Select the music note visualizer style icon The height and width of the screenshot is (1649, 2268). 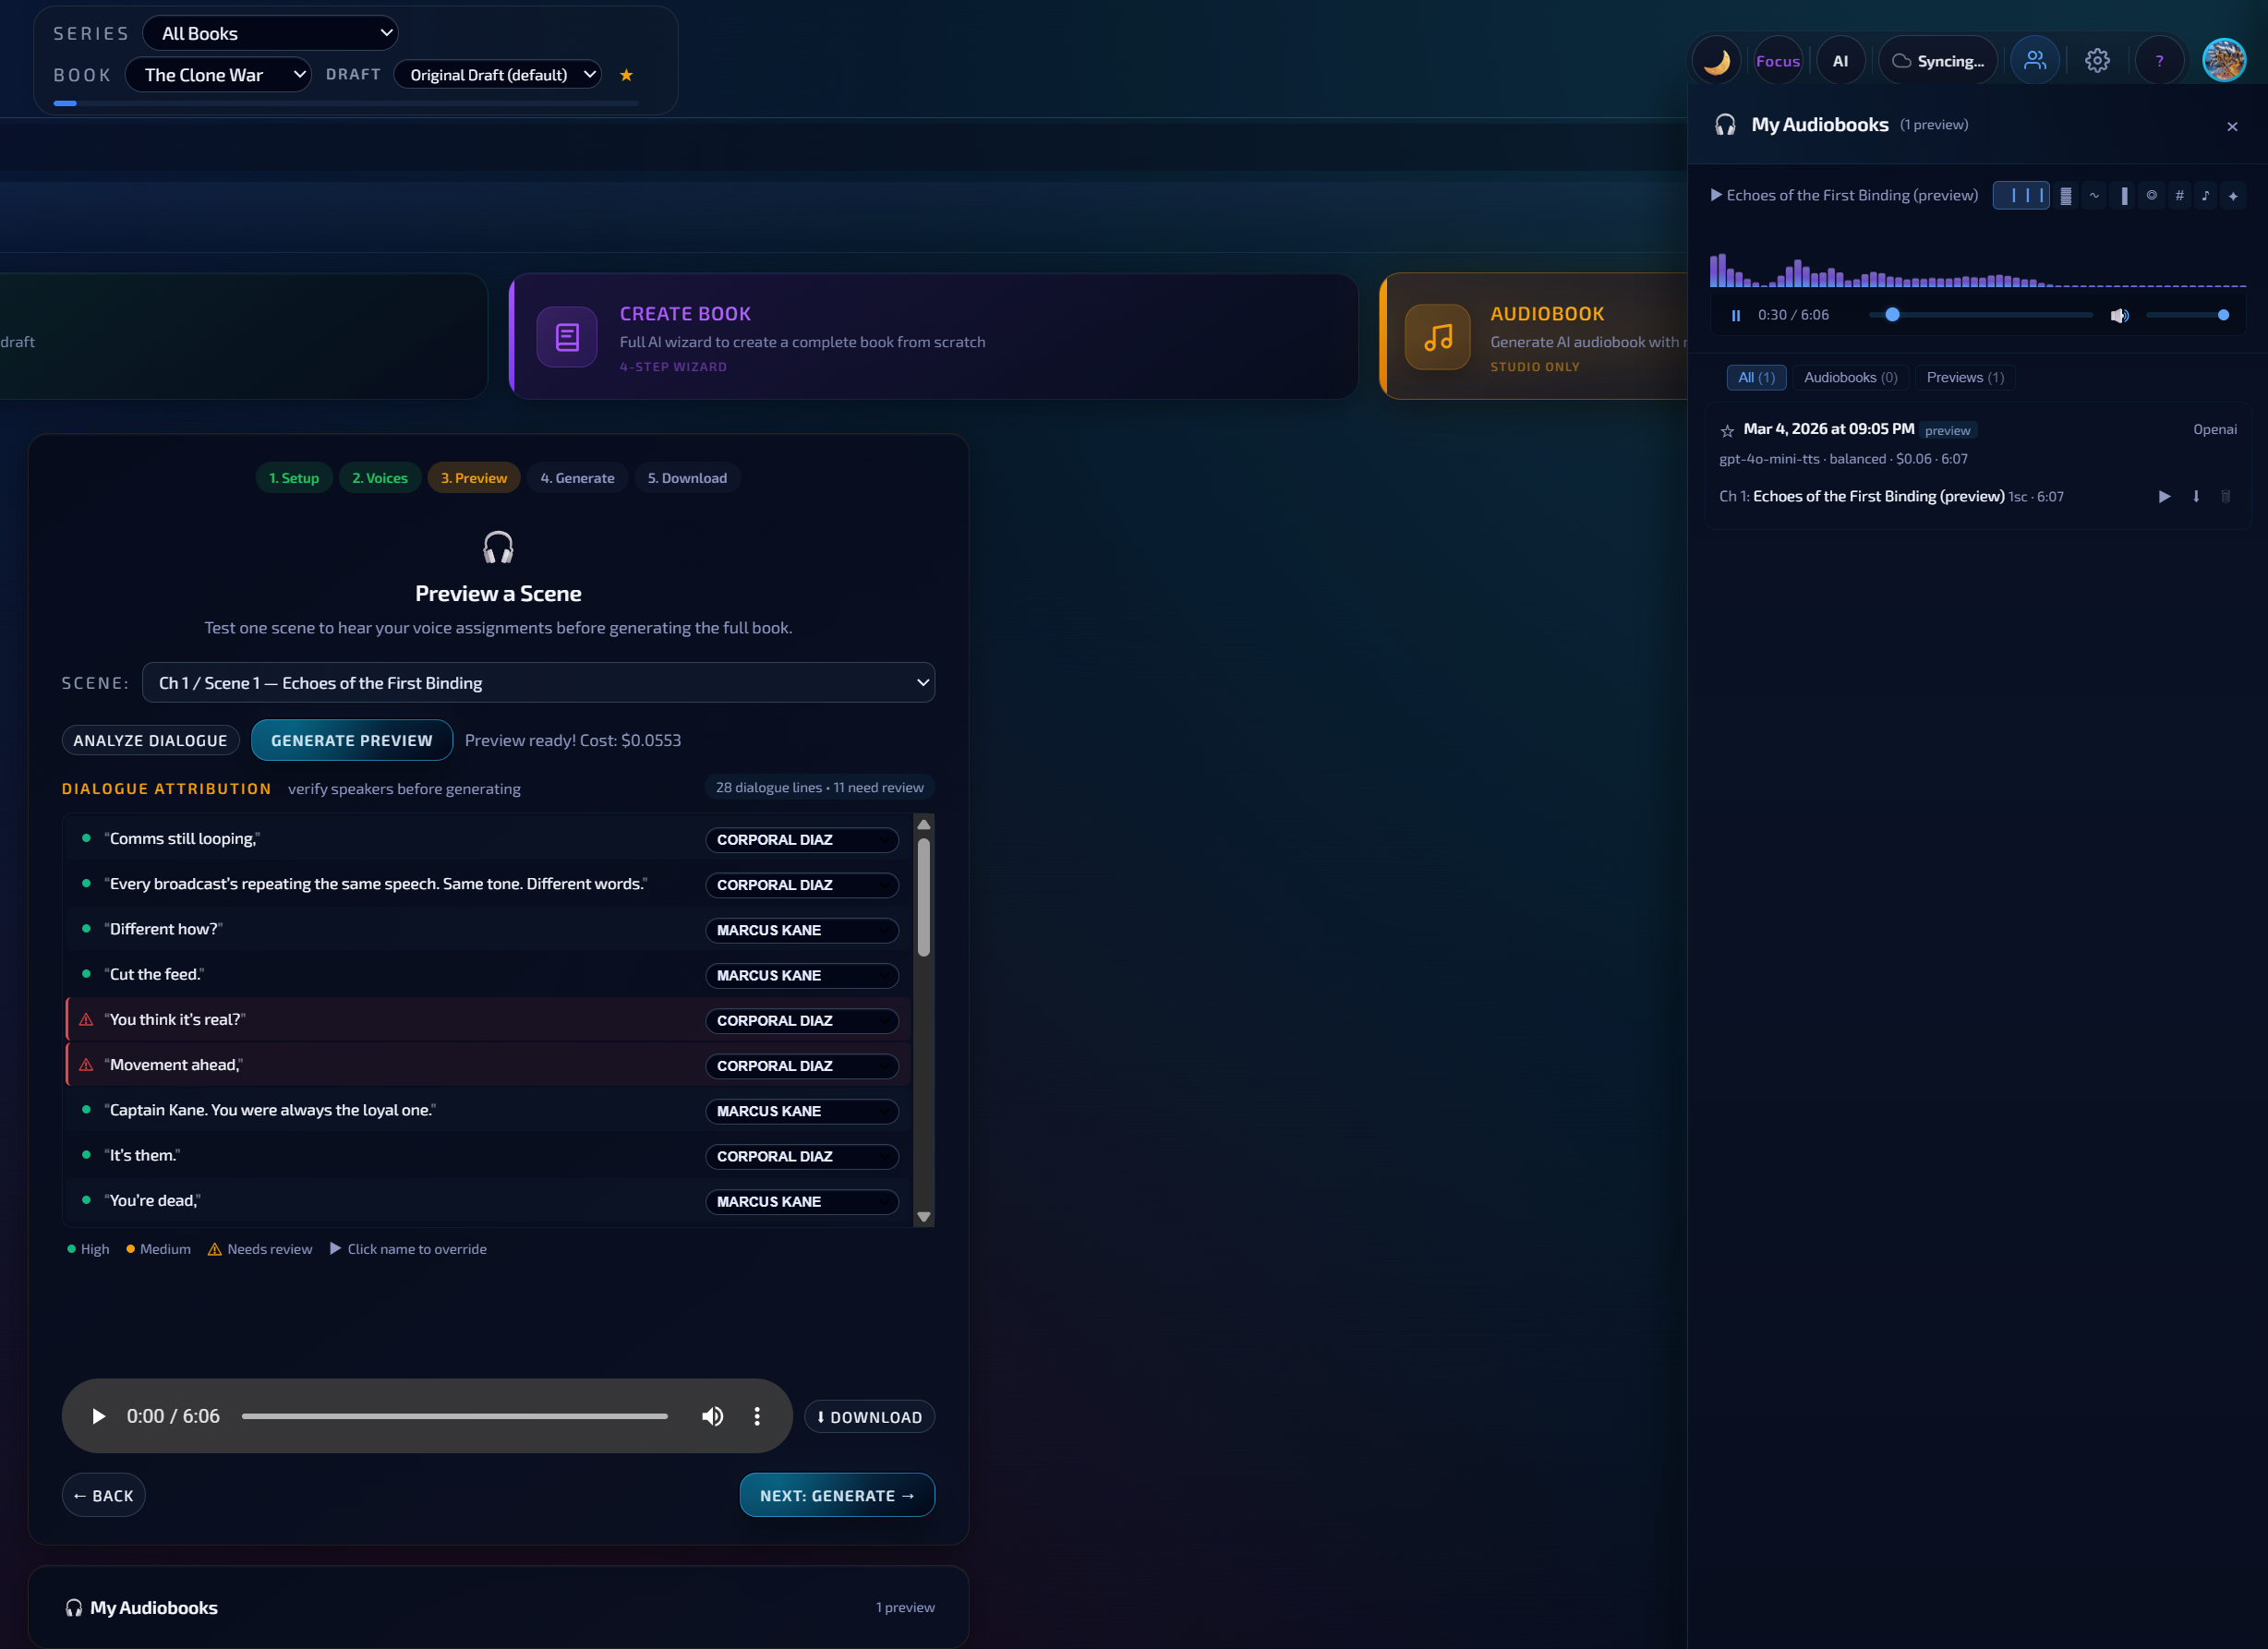click(x=2205, y=196)
